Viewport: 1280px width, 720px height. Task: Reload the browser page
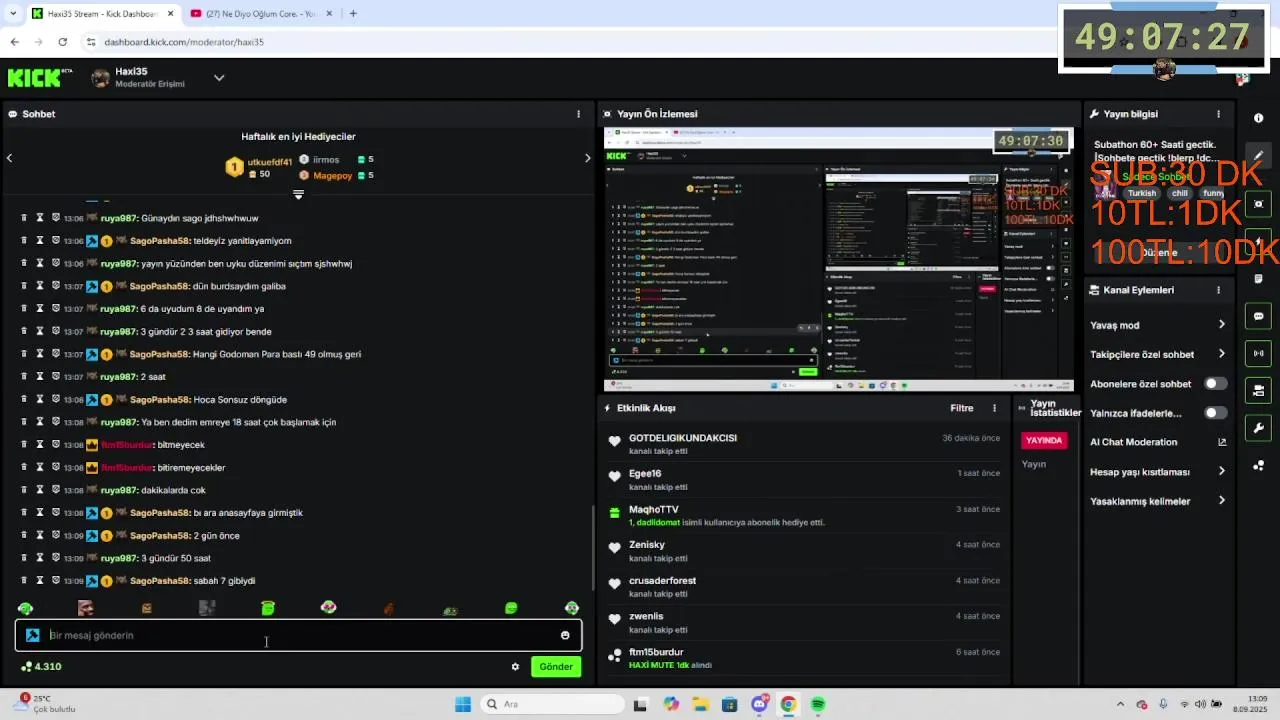click(62, 42)
